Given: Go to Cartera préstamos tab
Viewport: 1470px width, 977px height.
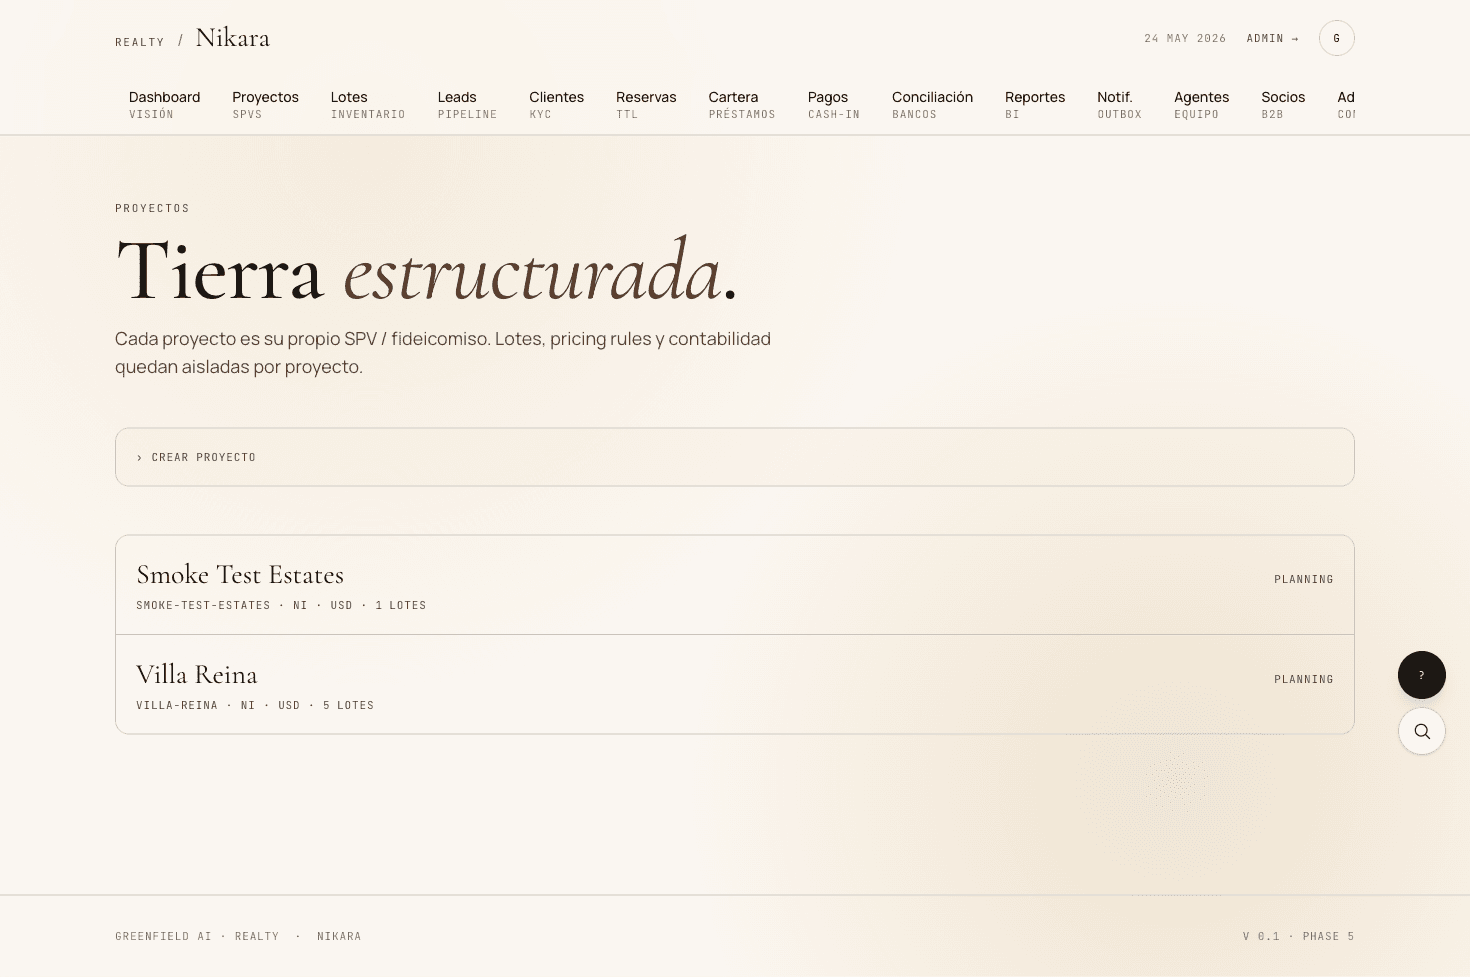Looking at the screenshot, I should click(x=742, y=104).
